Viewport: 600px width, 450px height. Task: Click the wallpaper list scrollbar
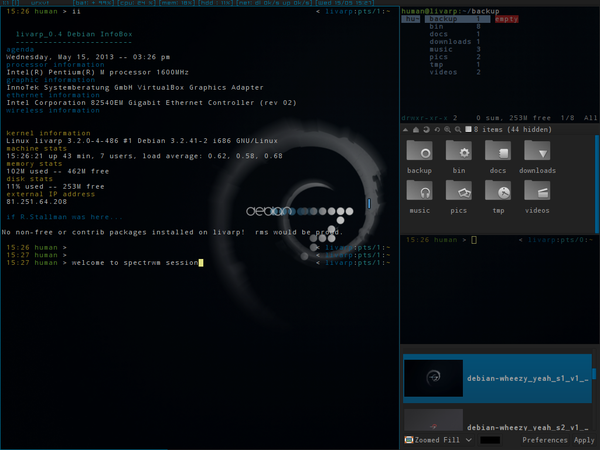click(x=594, y=373)
